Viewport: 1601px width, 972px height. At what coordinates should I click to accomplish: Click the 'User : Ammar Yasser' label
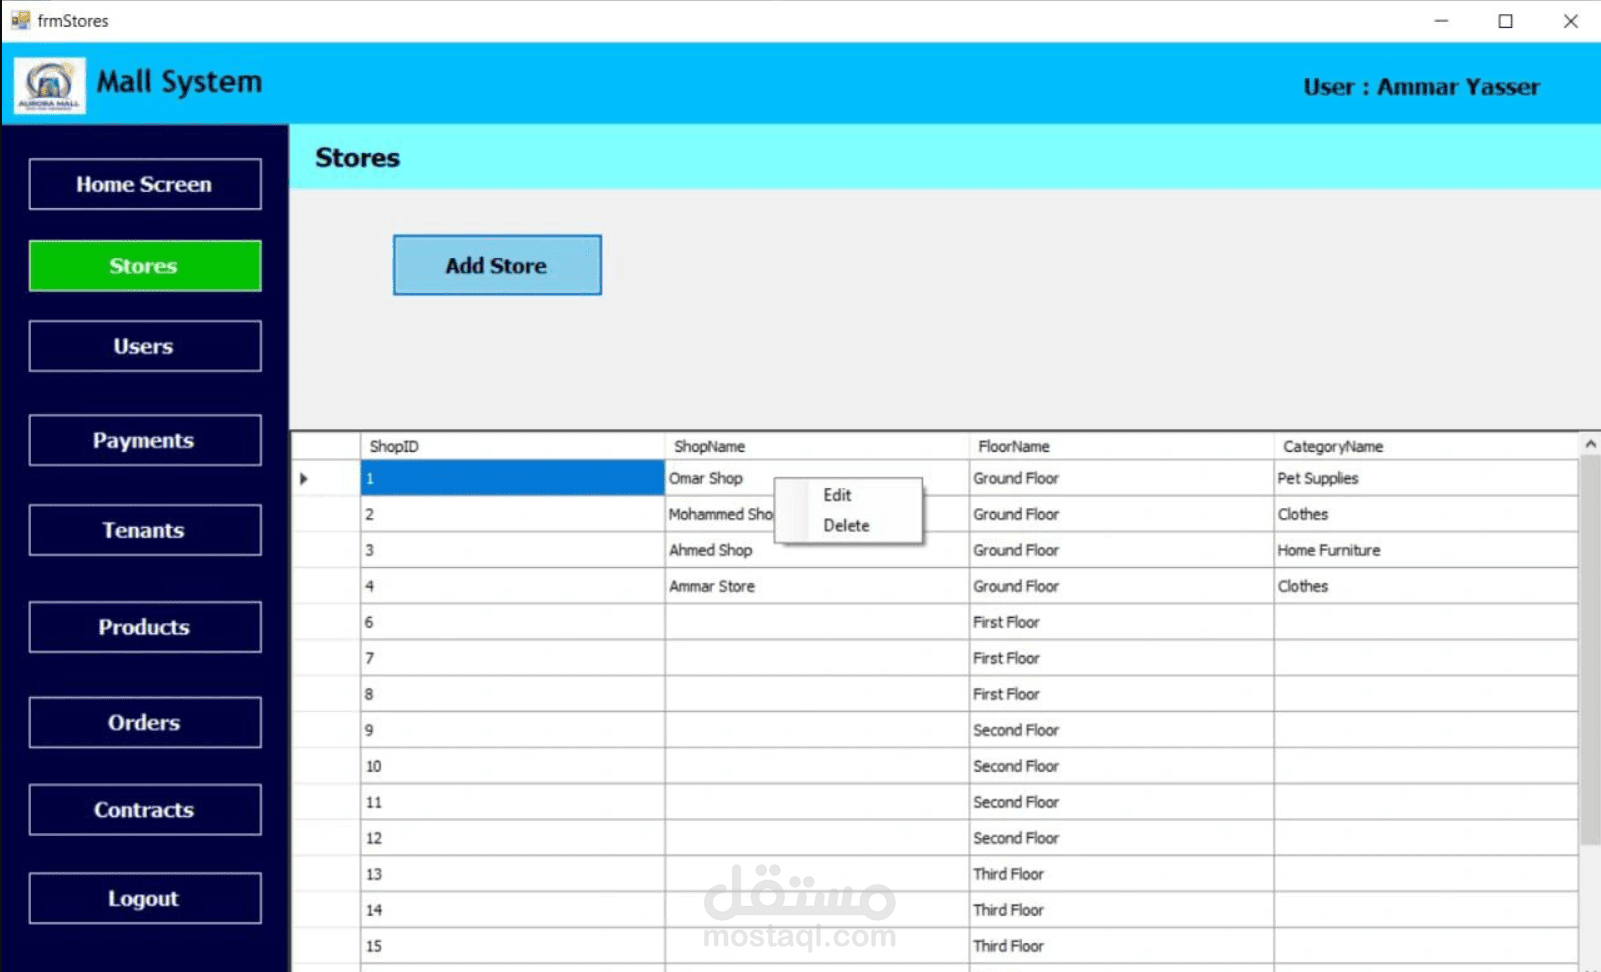[x=1421, y=87]
